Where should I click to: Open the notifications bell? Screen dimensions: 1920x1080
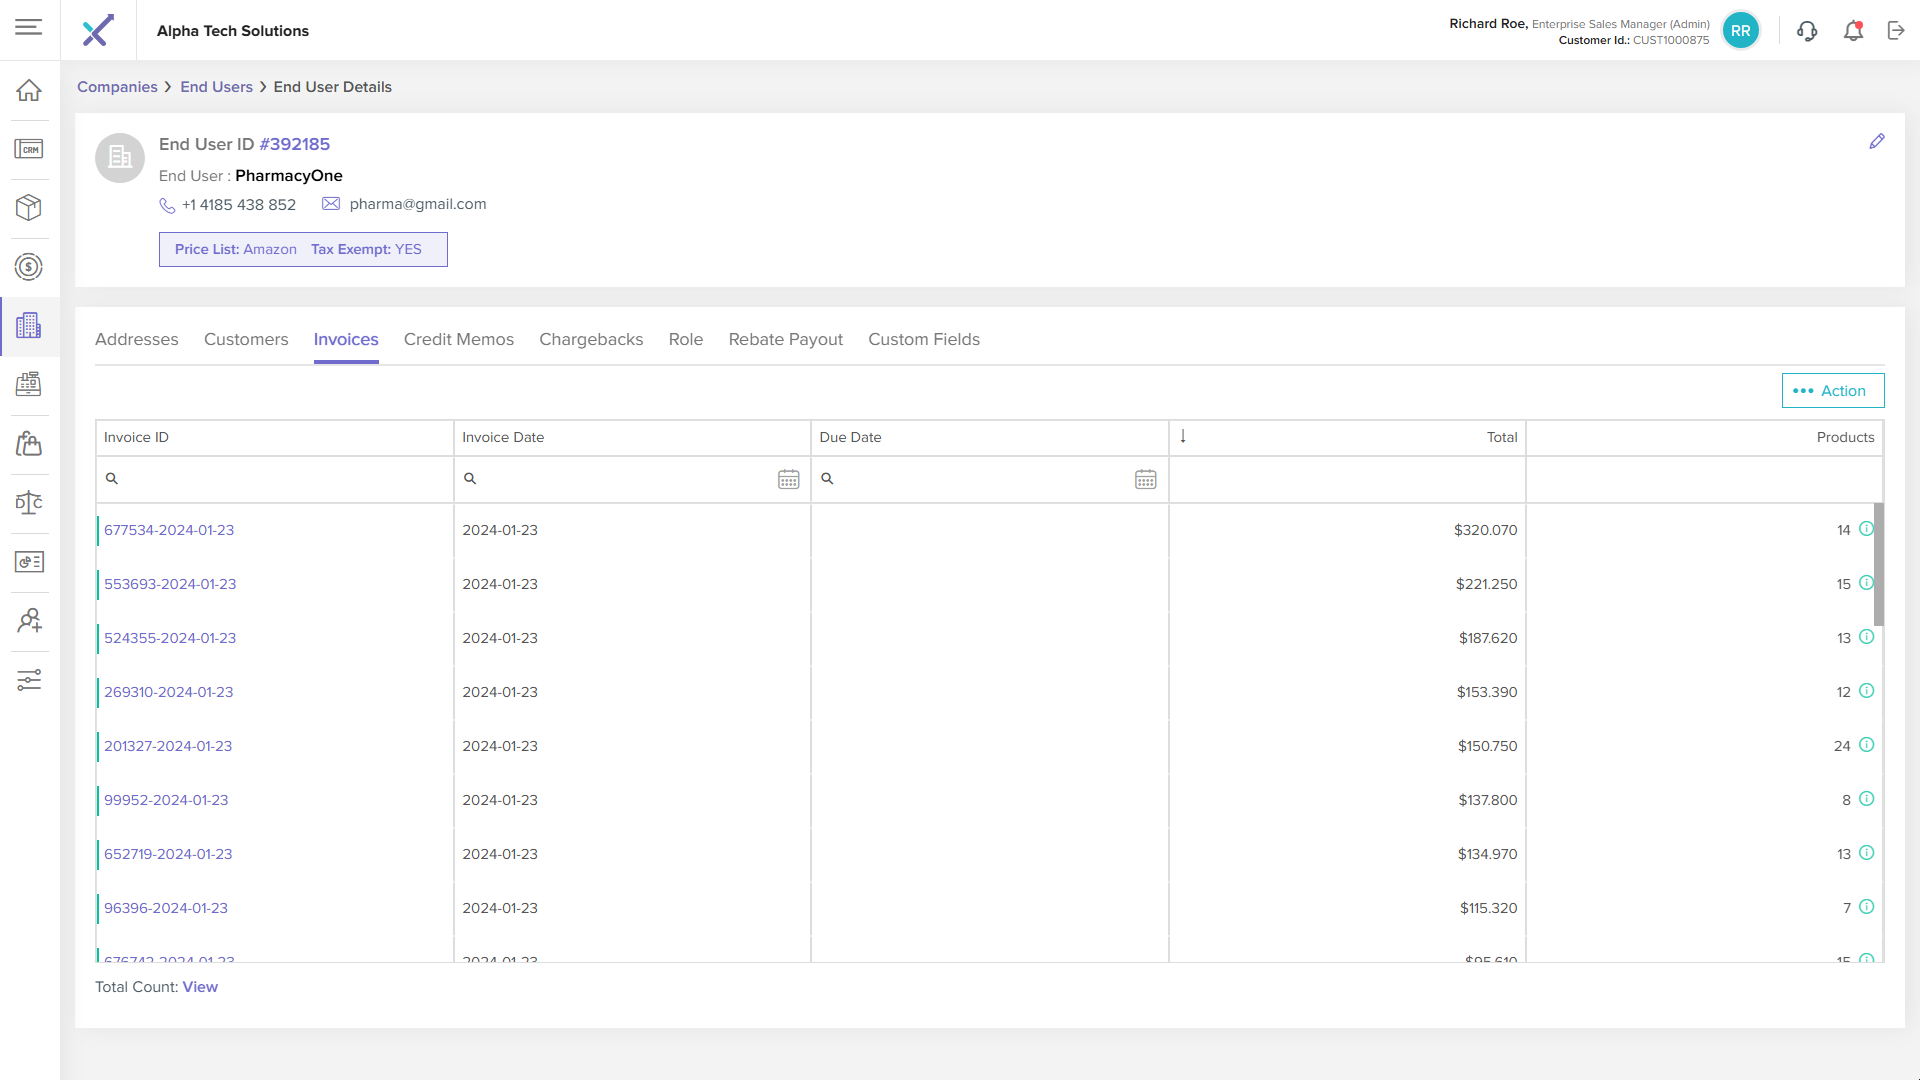coord(1853,31)
